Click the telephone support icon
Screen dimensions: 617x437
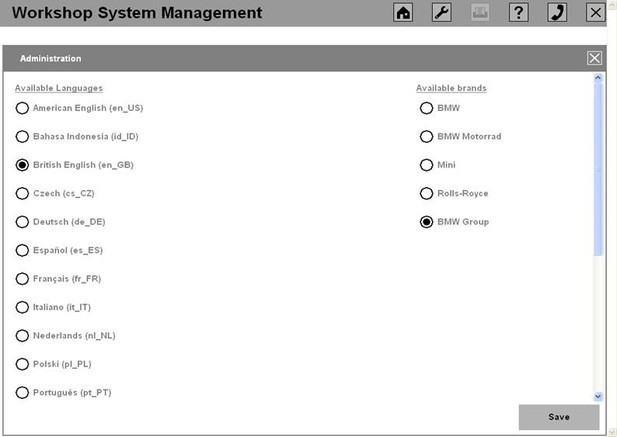tap(557, 13)
